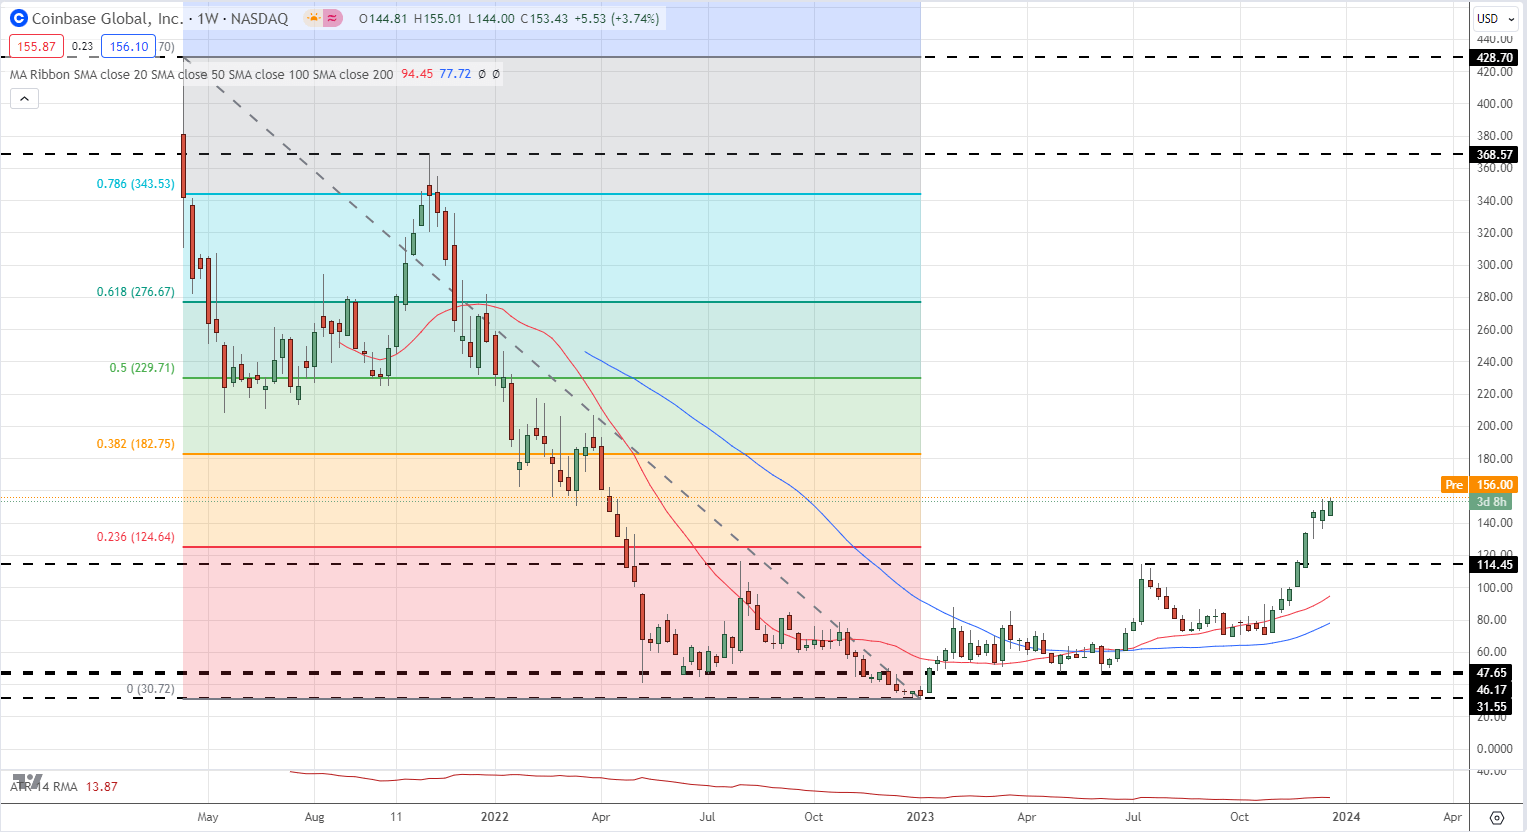Select the ATR 14 RMA indicator legend
The height and width of the screenshot is (832, 1527).
[44, 787]
